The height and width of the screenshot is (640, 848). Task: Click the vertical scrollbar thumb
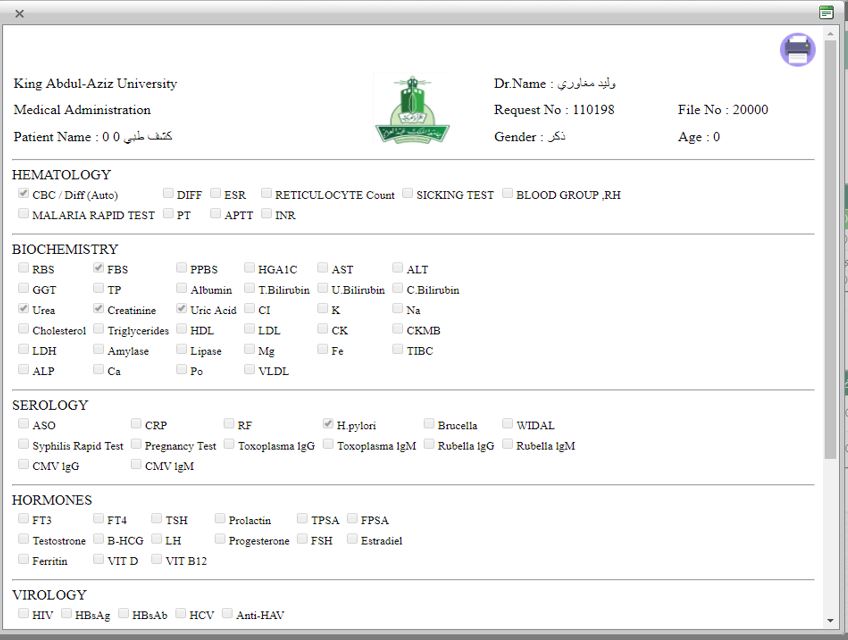pos(830,250)
